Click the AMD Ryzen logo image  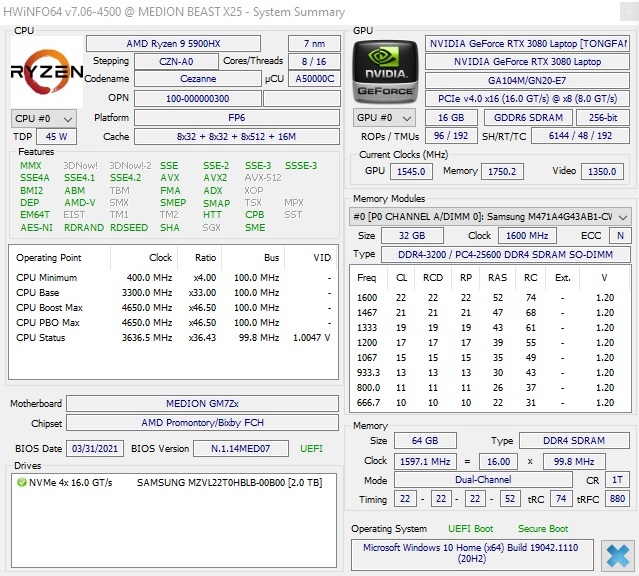tap(46, 72)
